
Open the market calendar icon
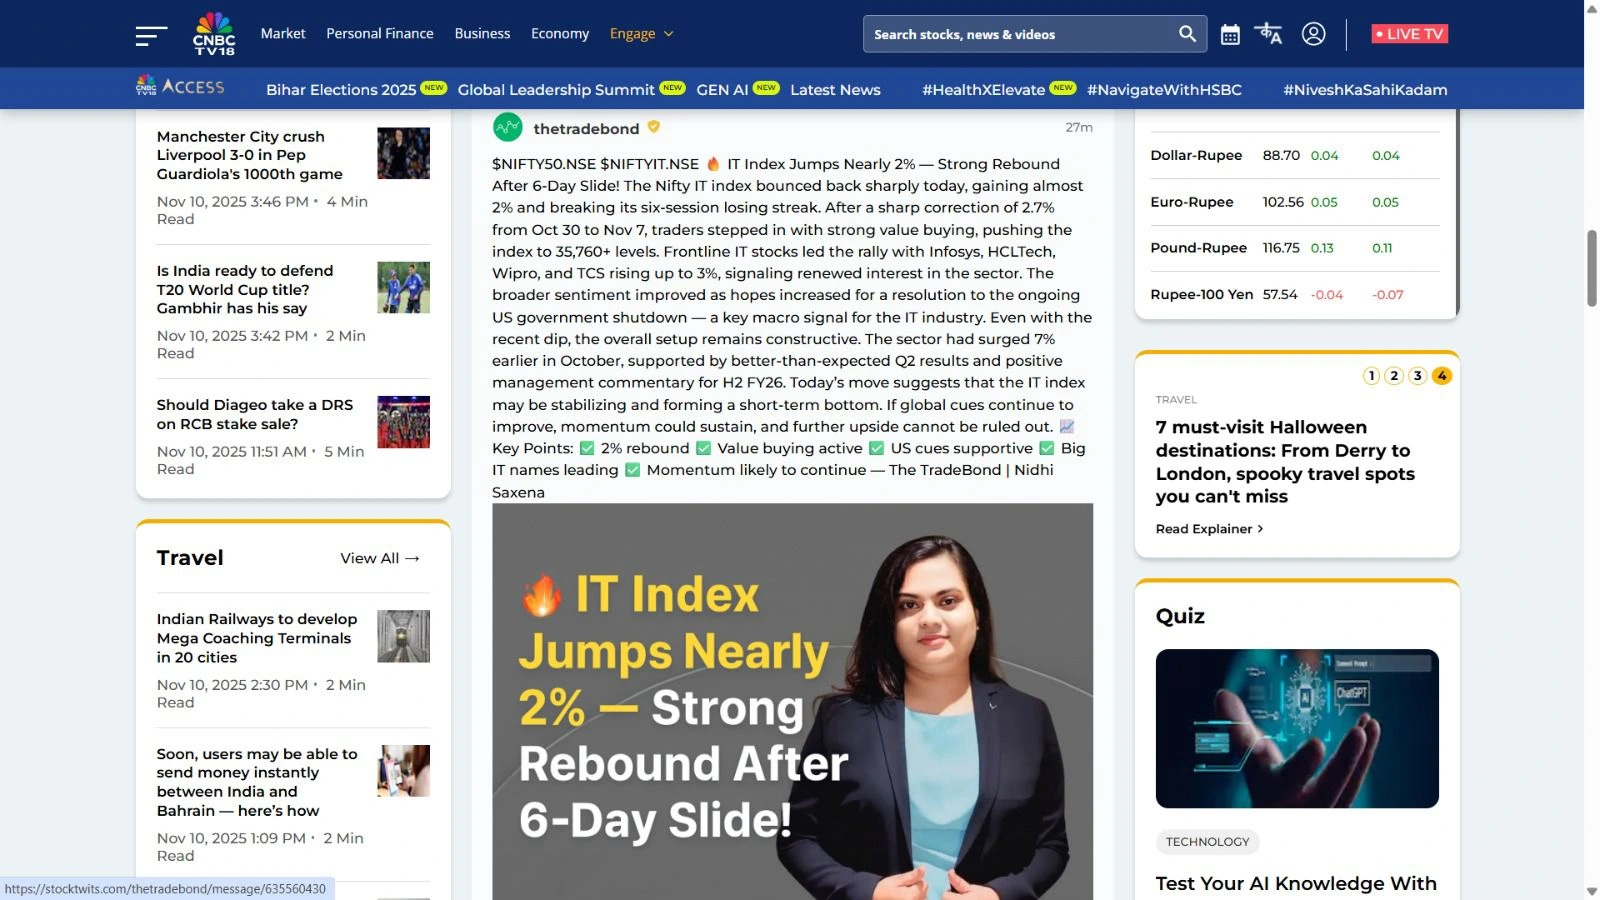coord(1229,33)
